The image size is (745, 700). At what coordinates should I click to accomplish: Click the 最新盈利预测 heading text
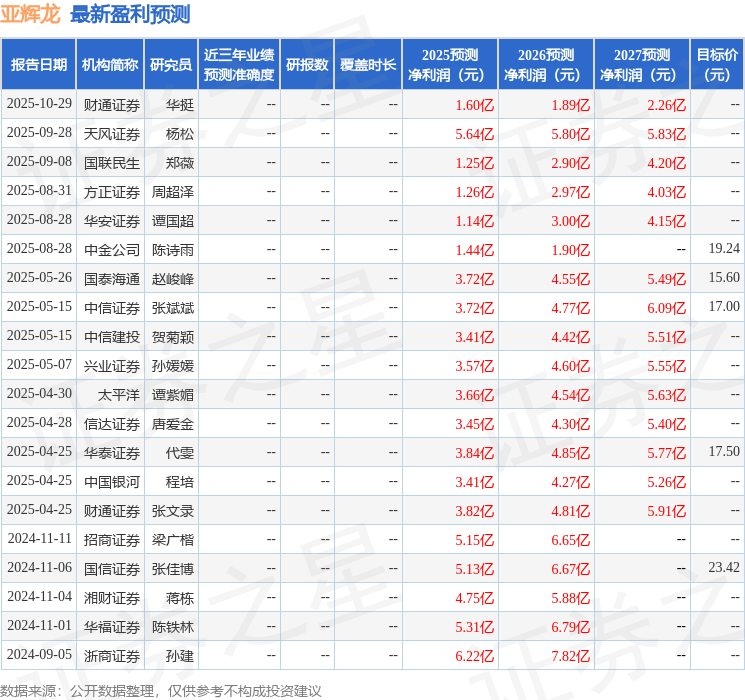click(130, 14)
